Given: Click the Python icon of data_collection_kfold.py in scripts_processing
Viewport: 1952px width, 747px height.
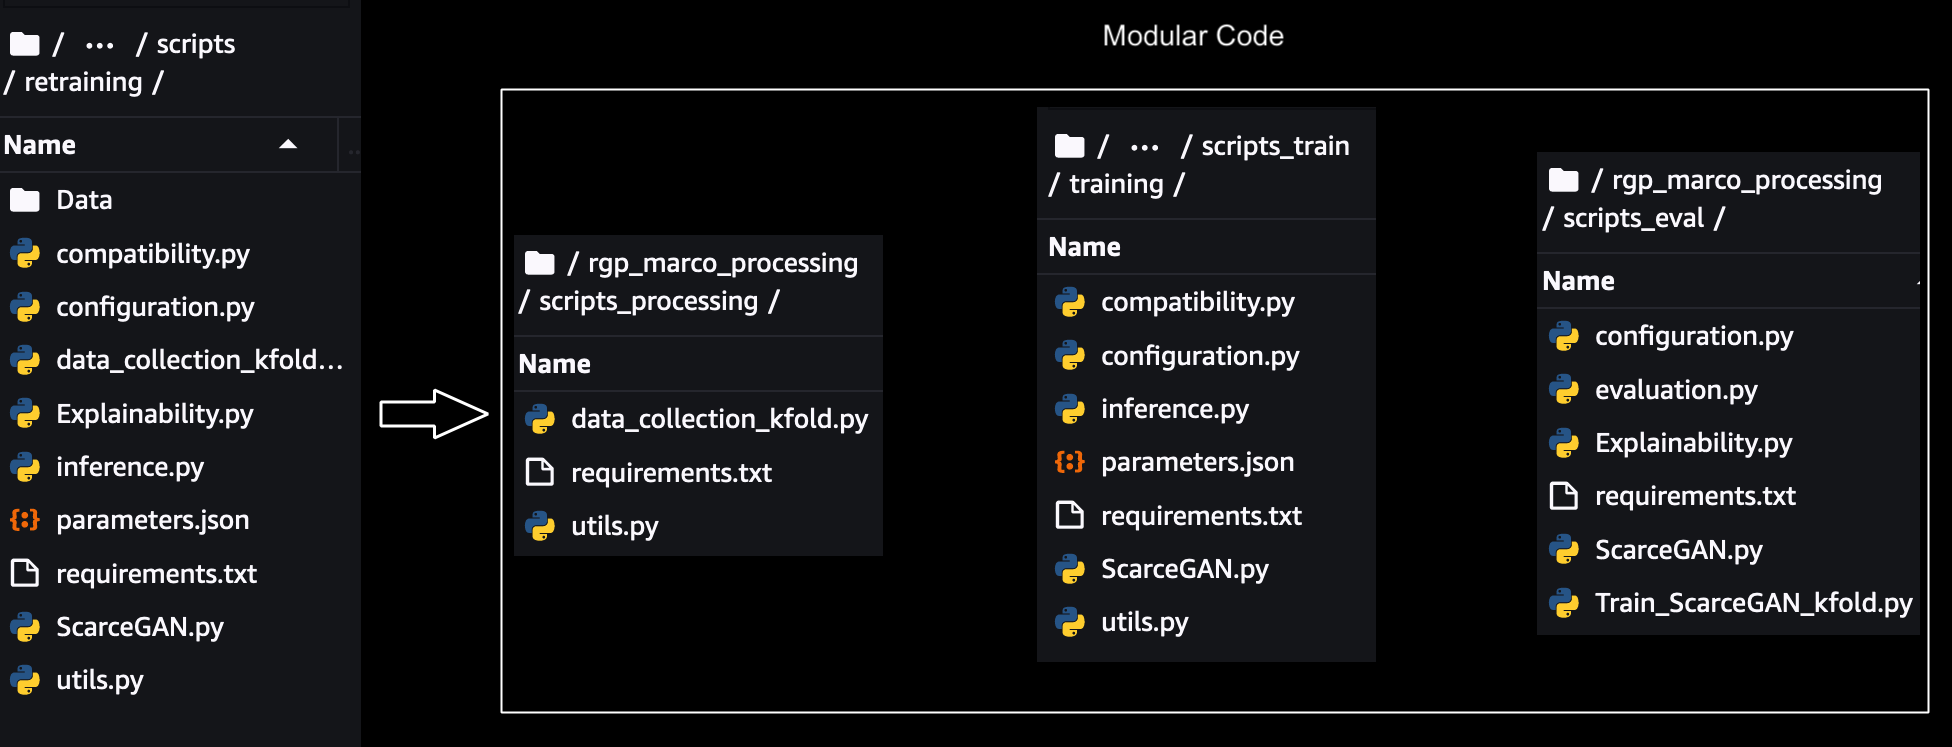Looking at the screenshot, I should coord(540,419).
